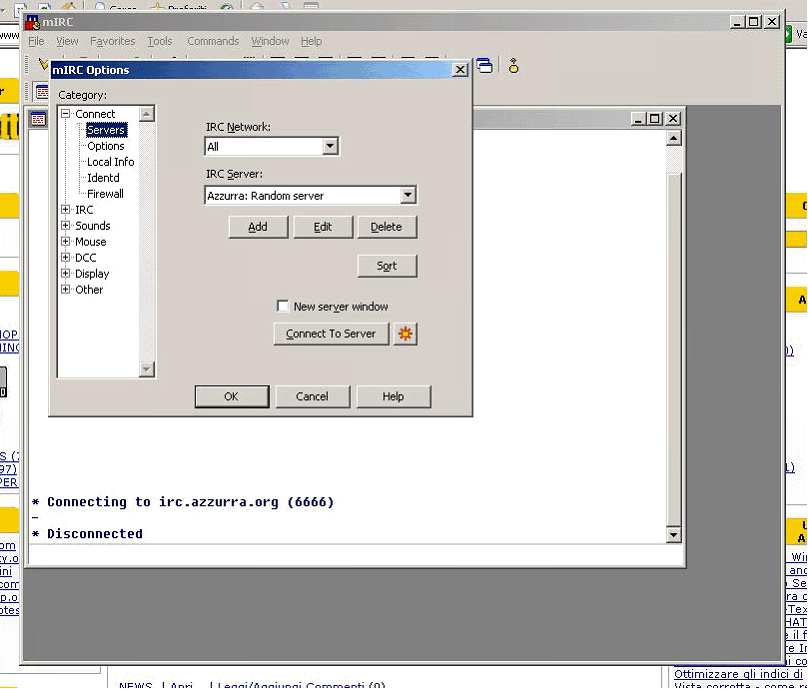Click the yellow figure toolbar icon

[513, 65]
